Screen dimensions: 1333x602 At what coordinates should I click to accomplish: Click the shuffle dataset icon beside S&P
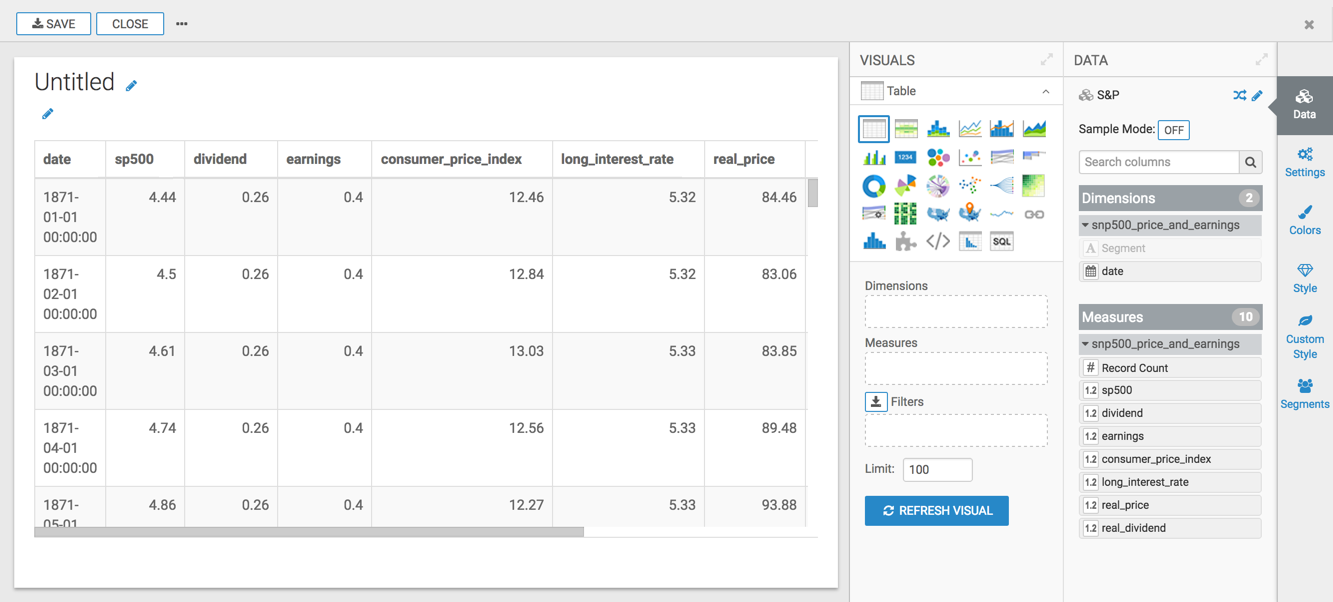tap(1239, 95)
